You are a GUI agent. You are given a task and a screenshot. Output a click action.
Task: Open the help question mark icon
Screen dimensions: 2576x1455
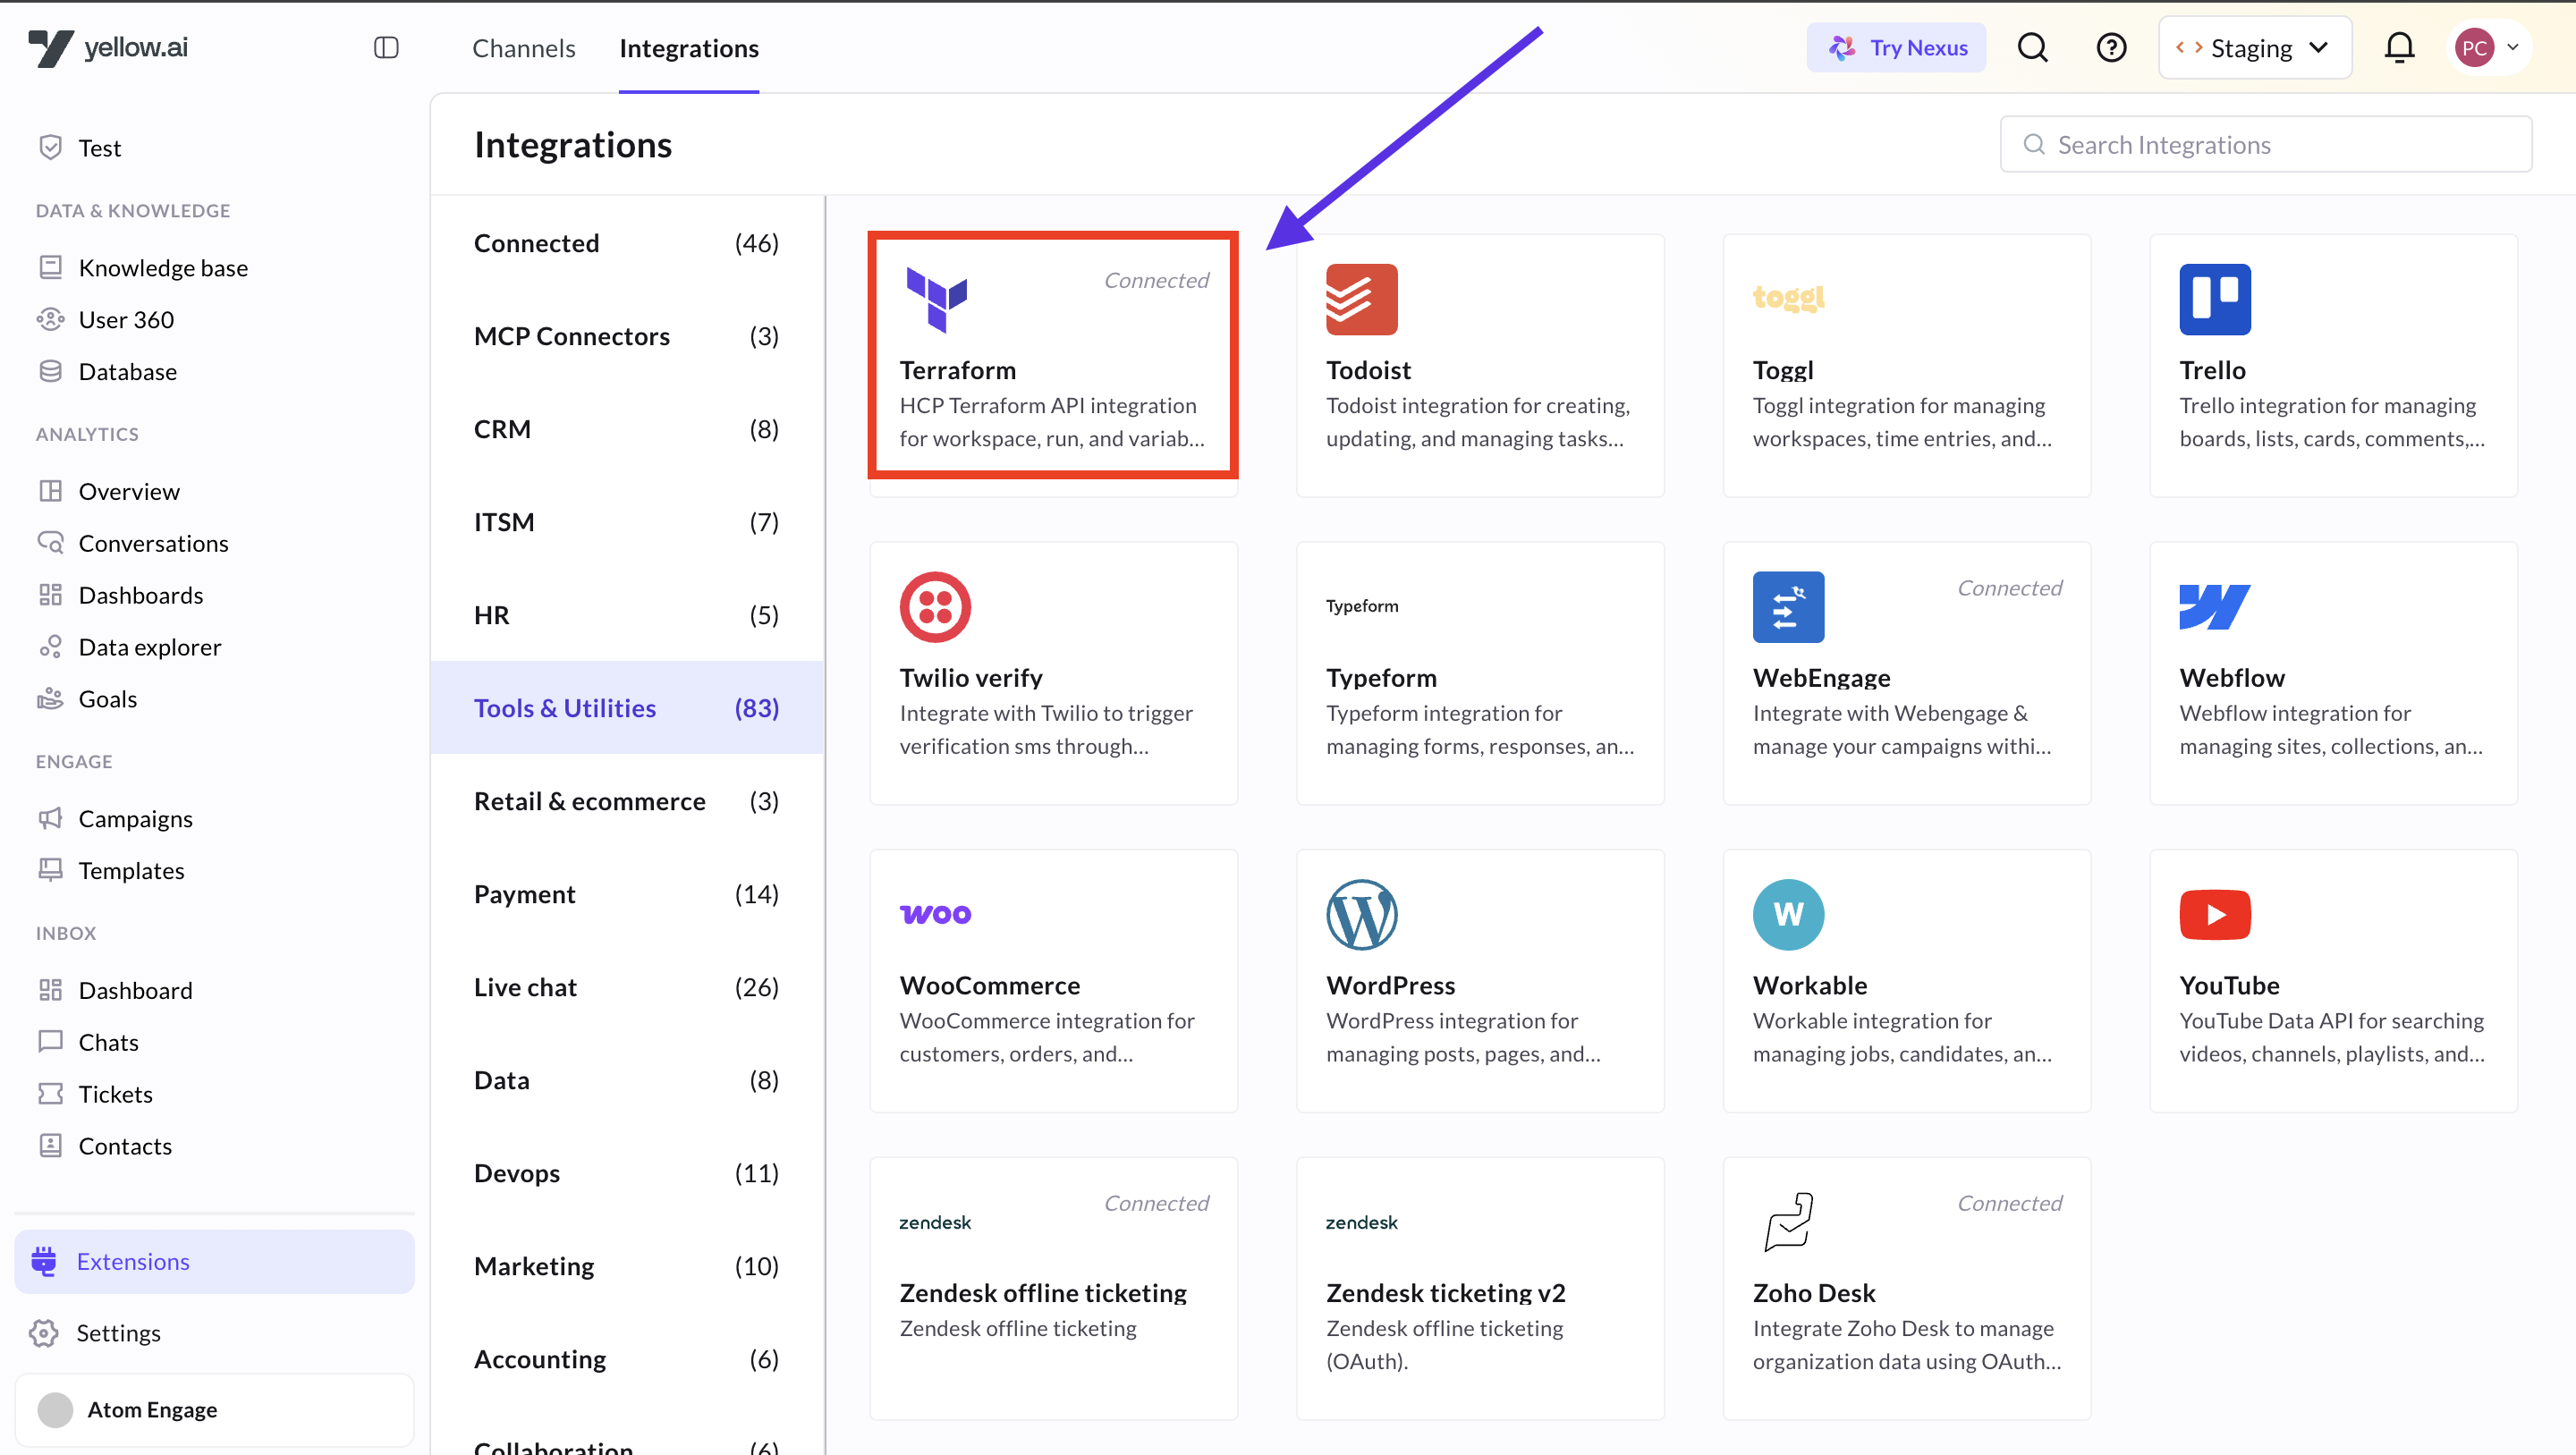(x=2111, y=47)
